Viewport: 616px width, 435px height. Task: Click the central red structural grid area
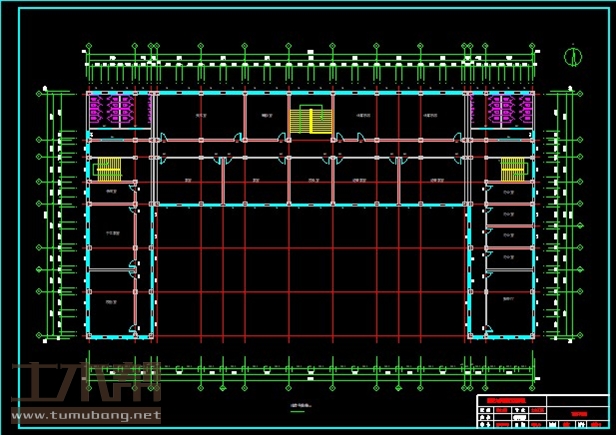tap(310, 270)
